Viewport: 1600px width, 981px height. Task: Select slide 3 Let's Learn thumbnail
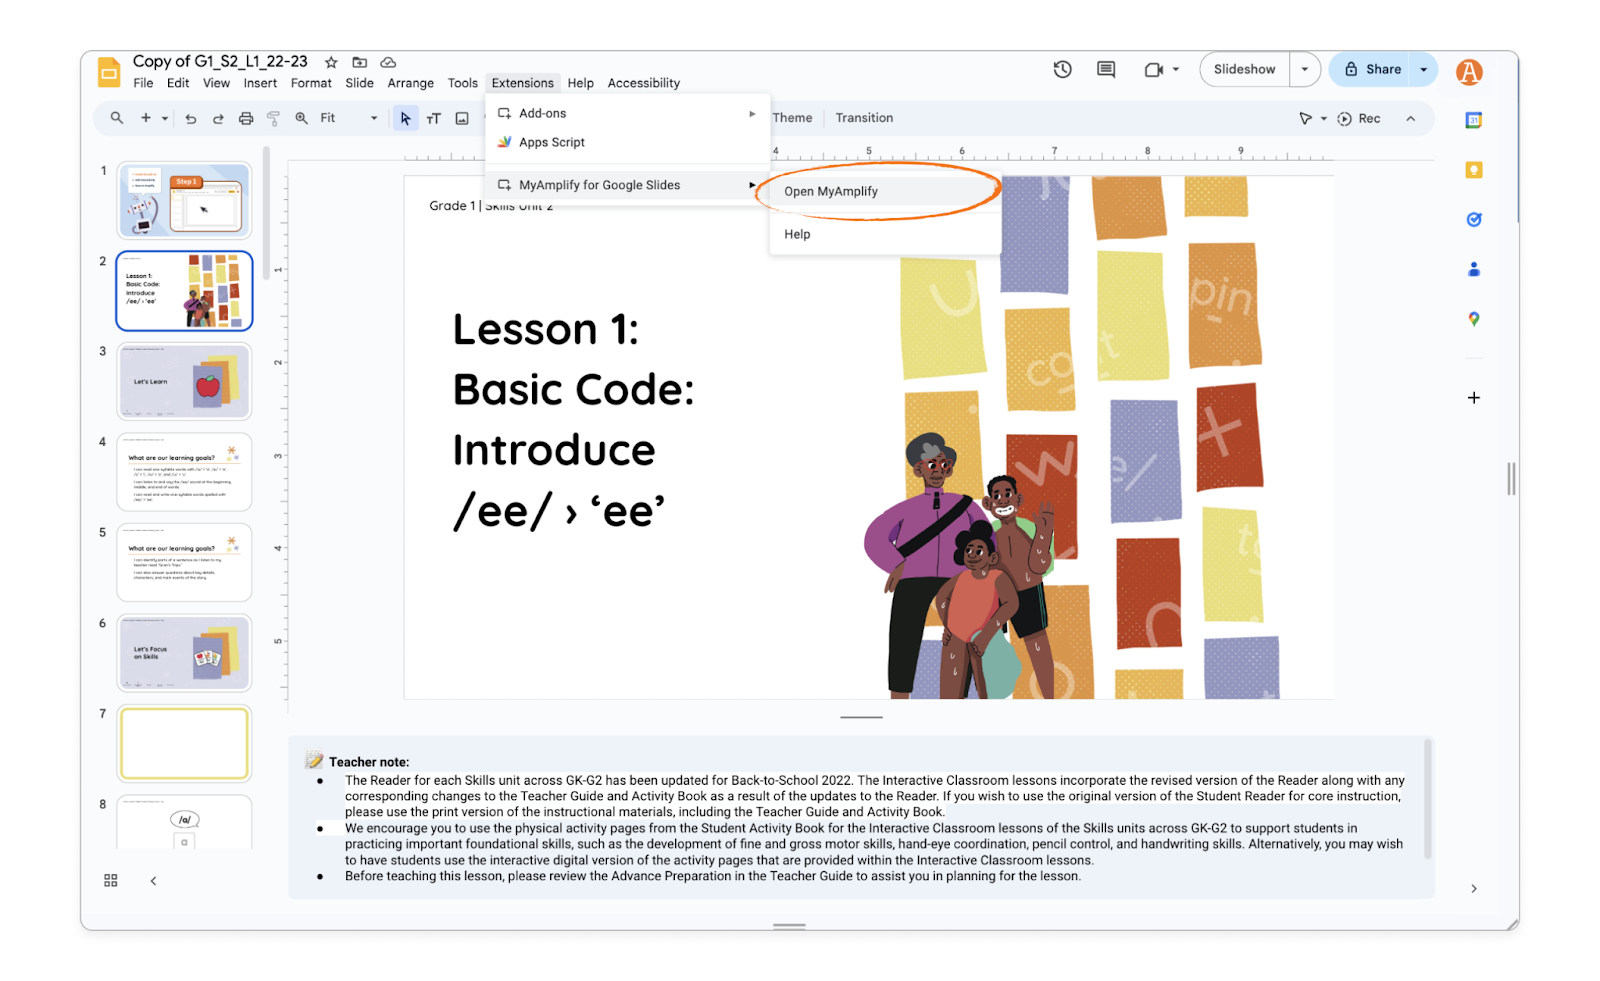(x=184, y=382)
